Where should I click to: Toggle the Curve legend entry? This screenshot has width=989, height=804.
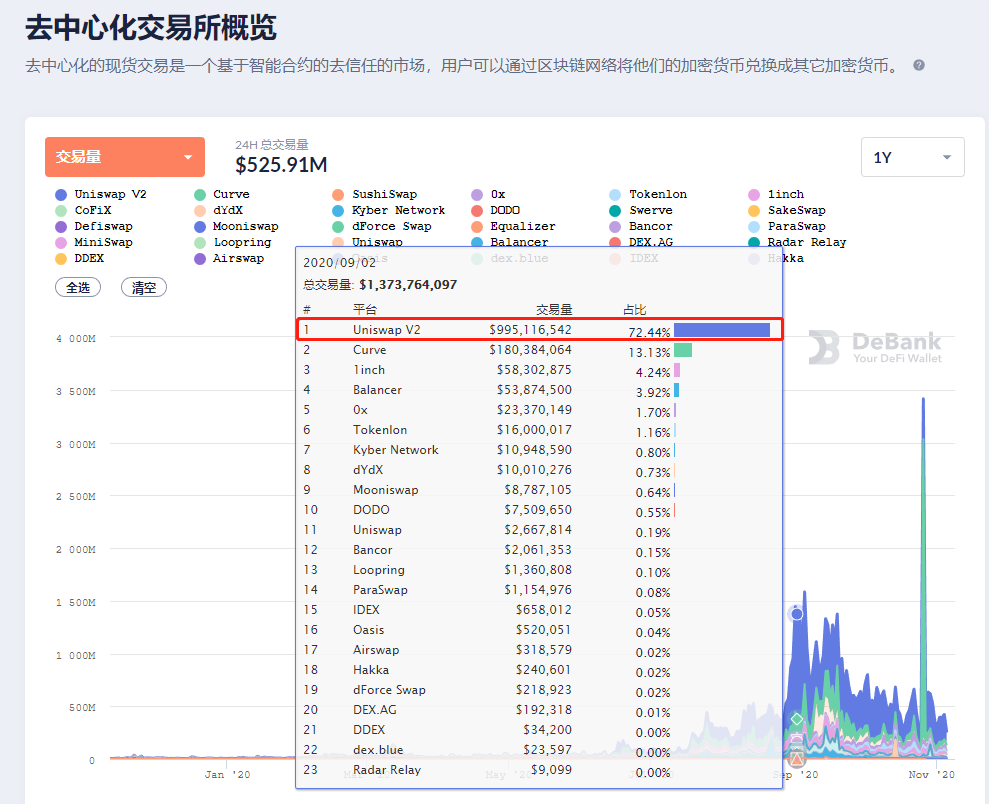click(x=222, y=194)
